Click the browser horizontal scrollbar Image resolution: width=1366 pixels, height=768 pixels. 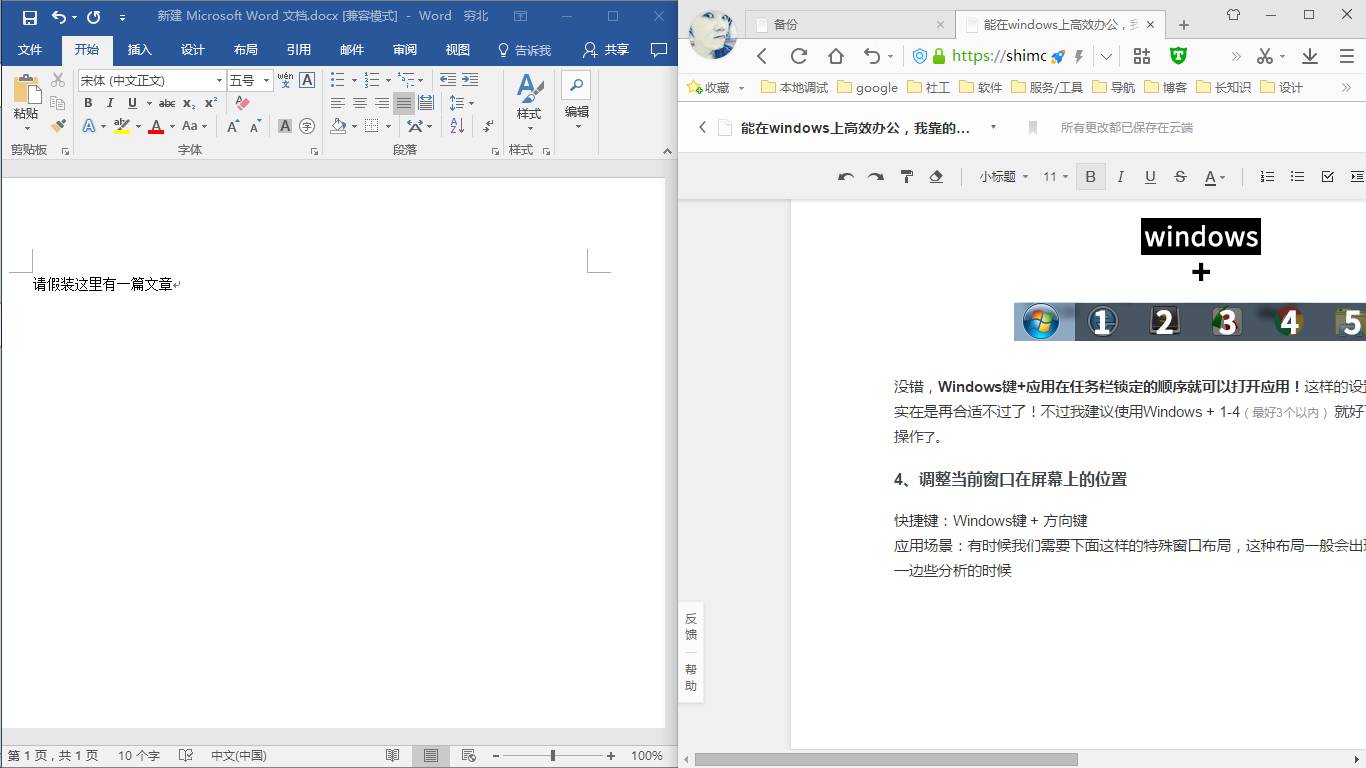pos(886,760)
